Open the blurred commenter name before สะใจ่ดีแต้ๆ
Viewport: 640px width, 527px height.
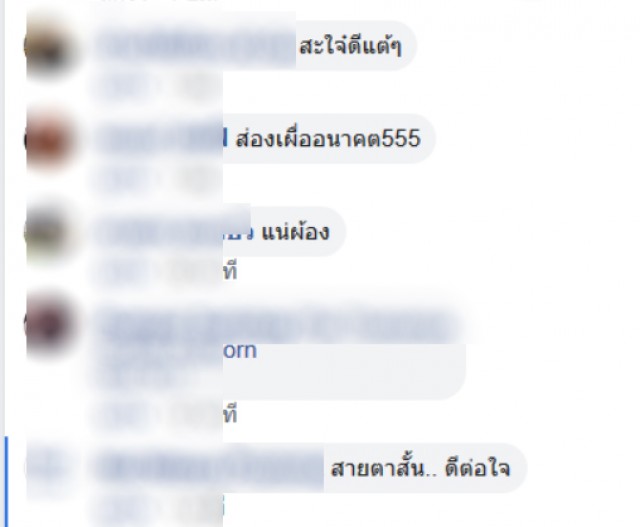195,46
